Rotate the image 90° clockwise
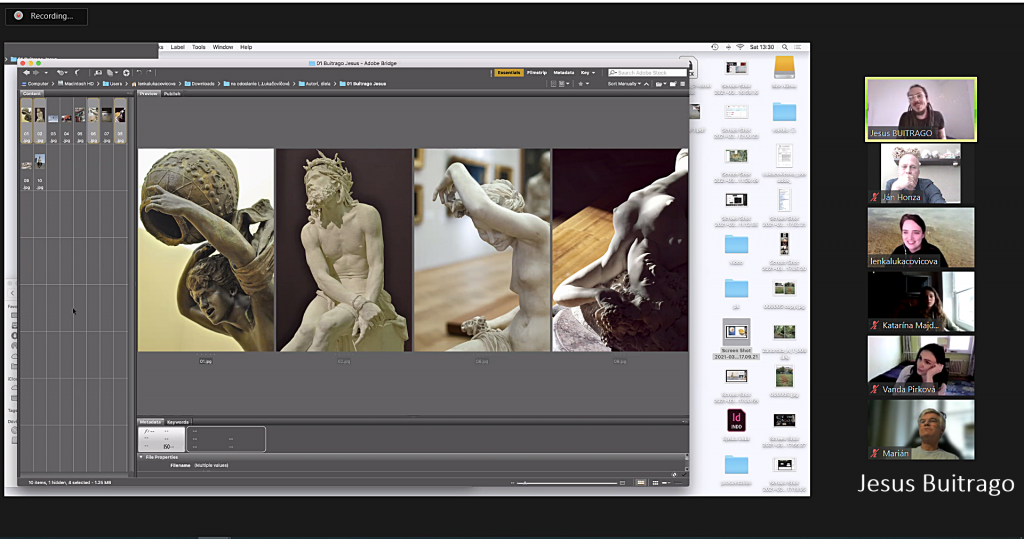 (149, 73)
